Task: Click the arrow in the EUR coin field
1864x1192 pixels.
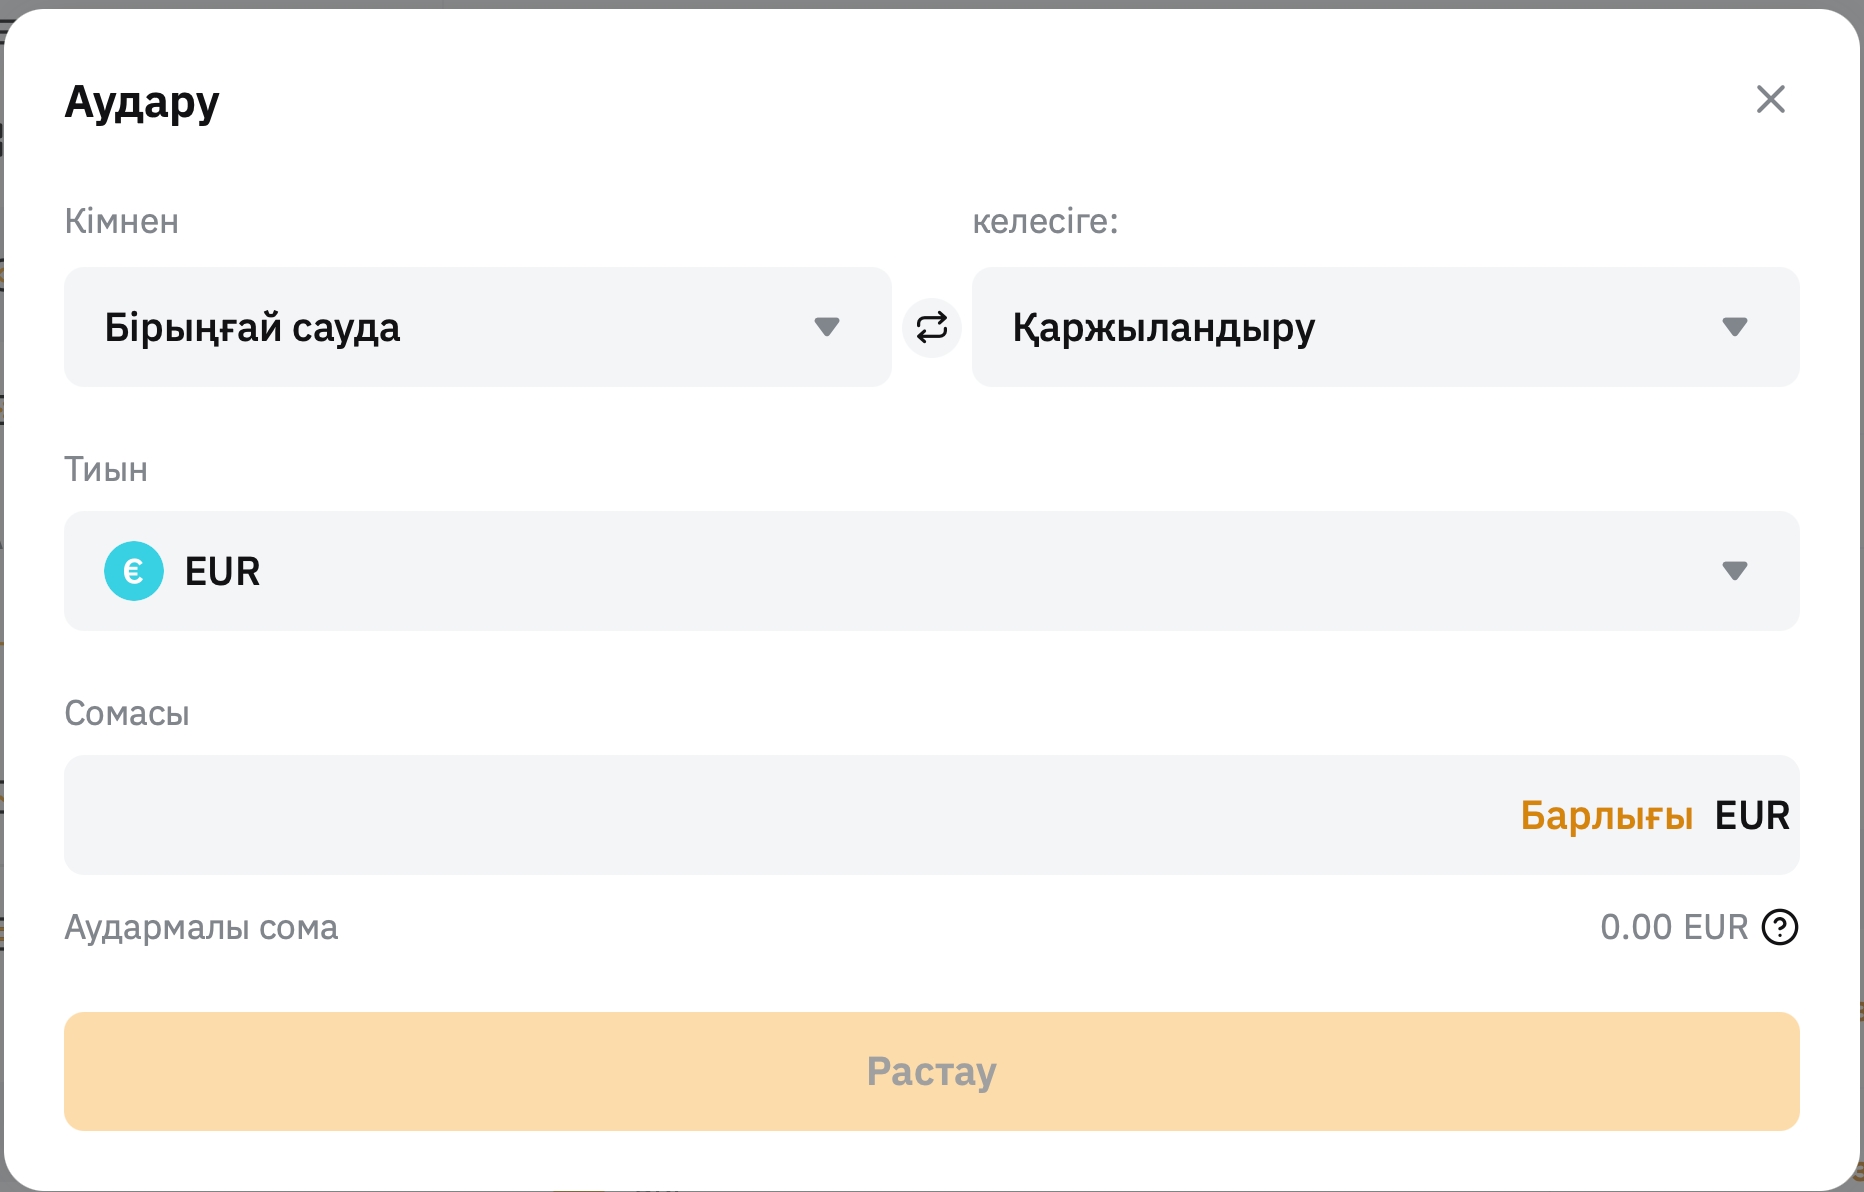Action: [x=1735, y=571]
